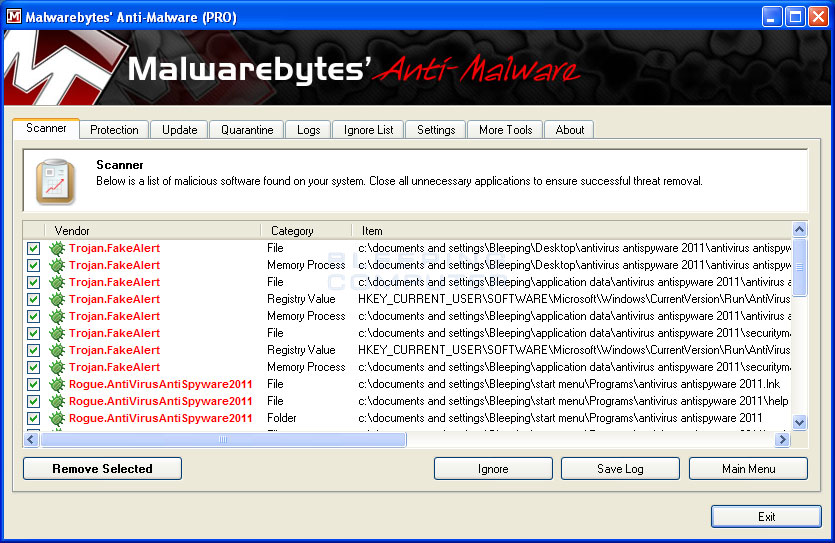Screen dimensions: 835x543
Task: Select the Rogue.AntiVirusAntiSpyware2011 vendor name in the Folder row
Action: pos(160,418)
